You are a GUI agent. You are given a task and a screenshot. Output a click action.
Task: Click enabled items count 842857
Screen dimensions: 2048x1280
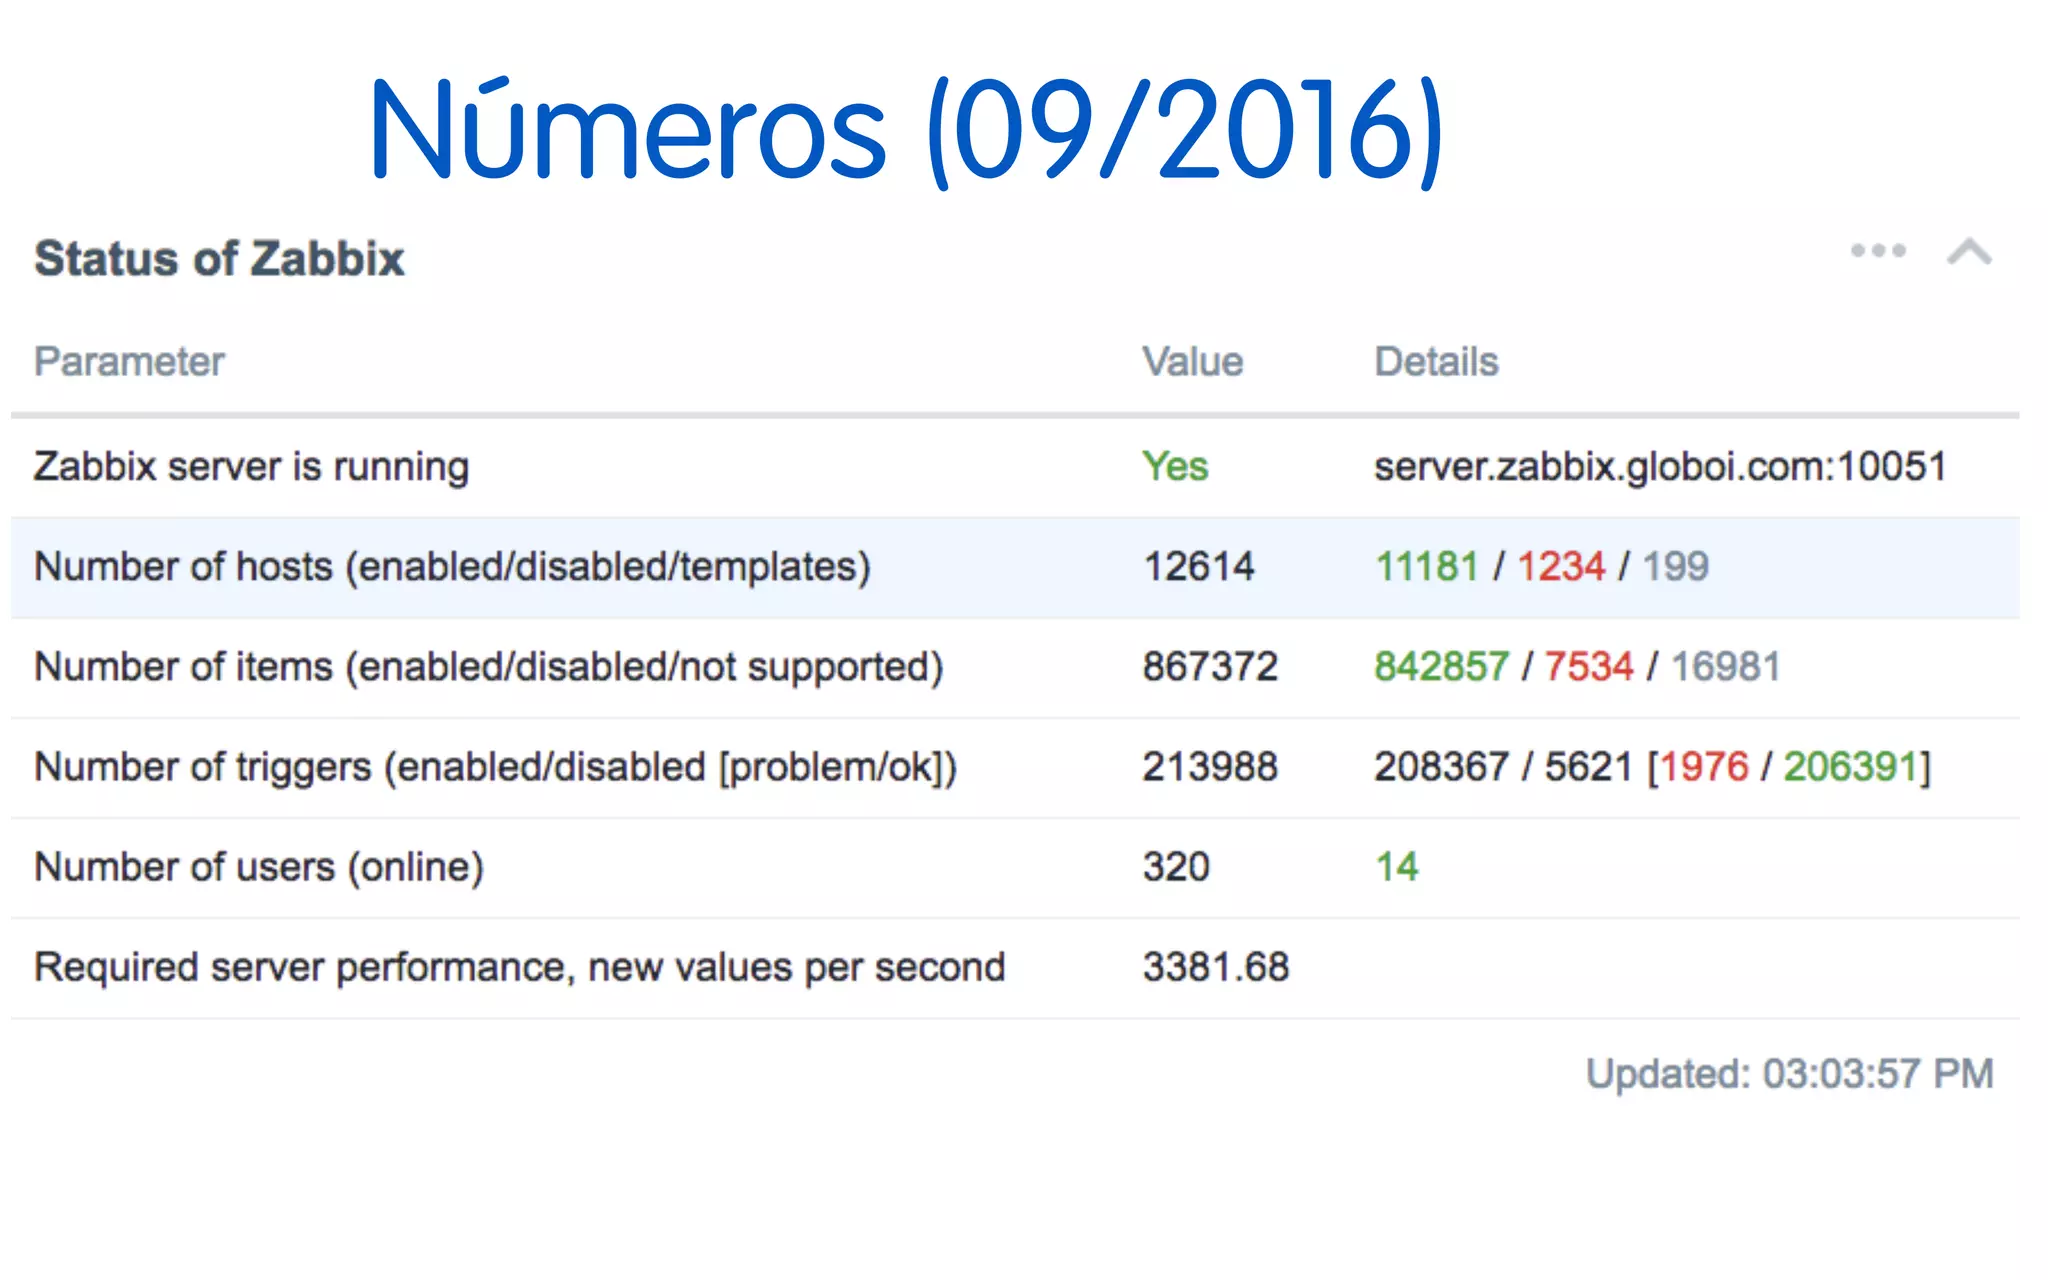1441,667
